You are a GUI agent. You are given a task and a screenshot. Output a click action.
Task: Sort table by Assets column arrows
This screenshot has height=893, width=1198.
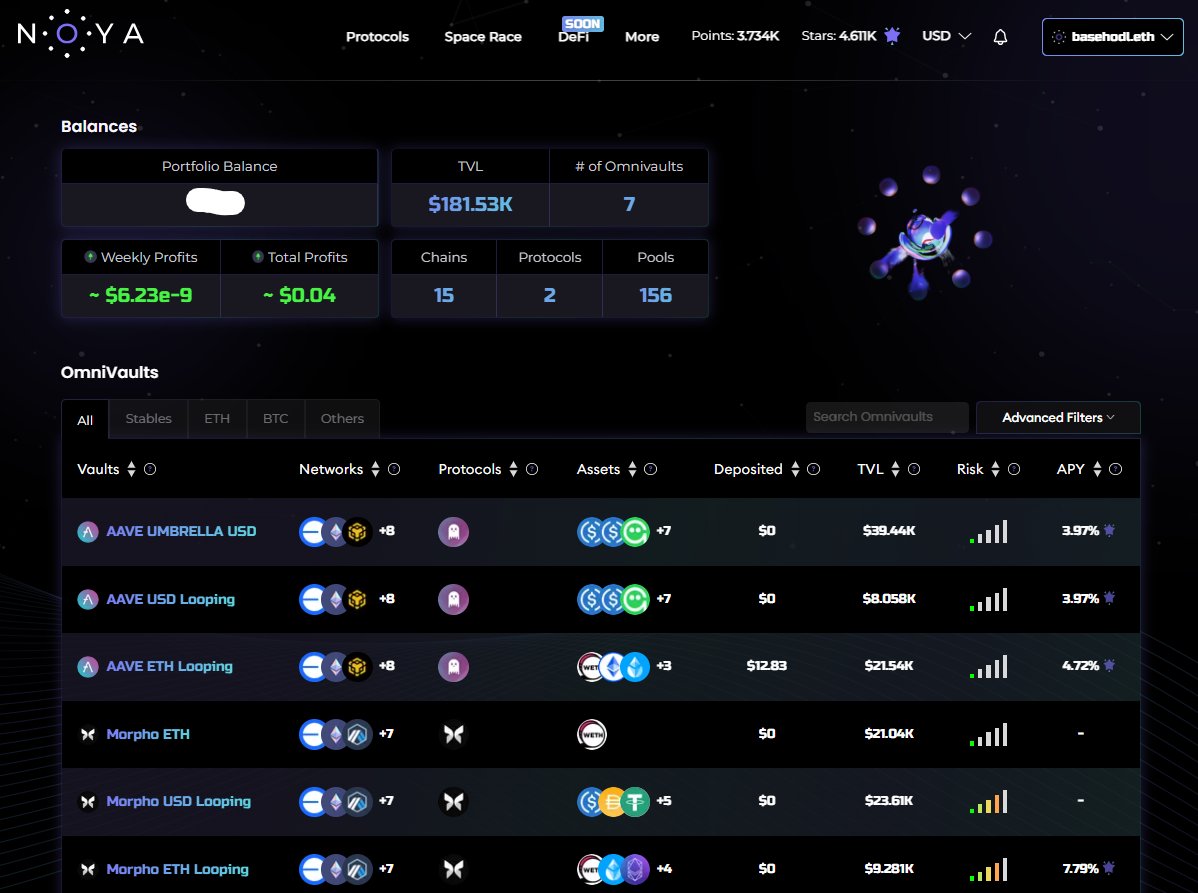pos(632,469)
